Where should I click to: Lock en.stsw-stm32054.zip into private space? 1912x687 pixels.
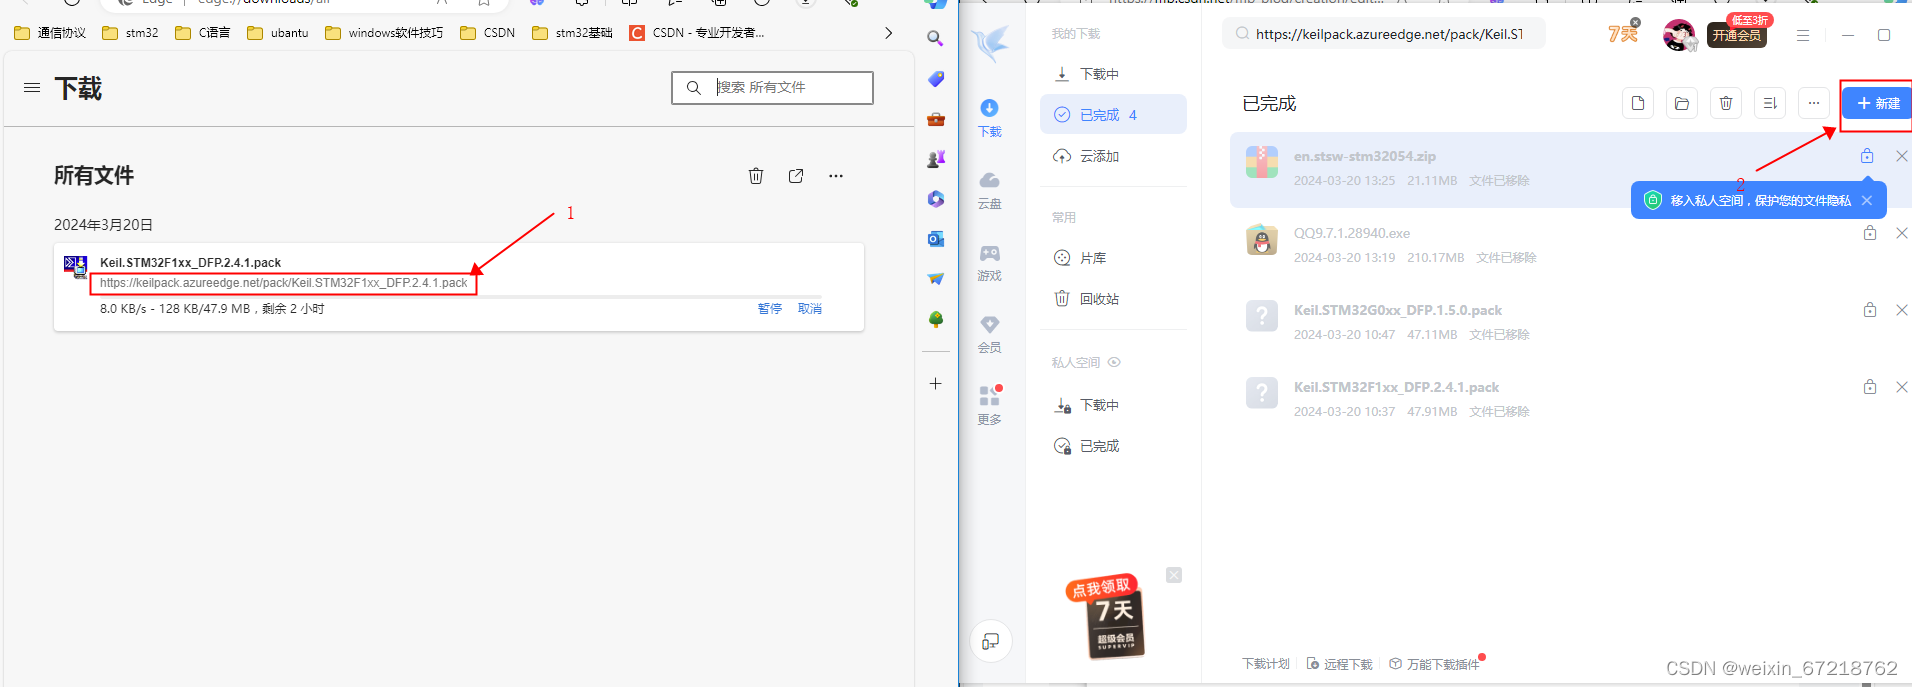click(1867, 156)
